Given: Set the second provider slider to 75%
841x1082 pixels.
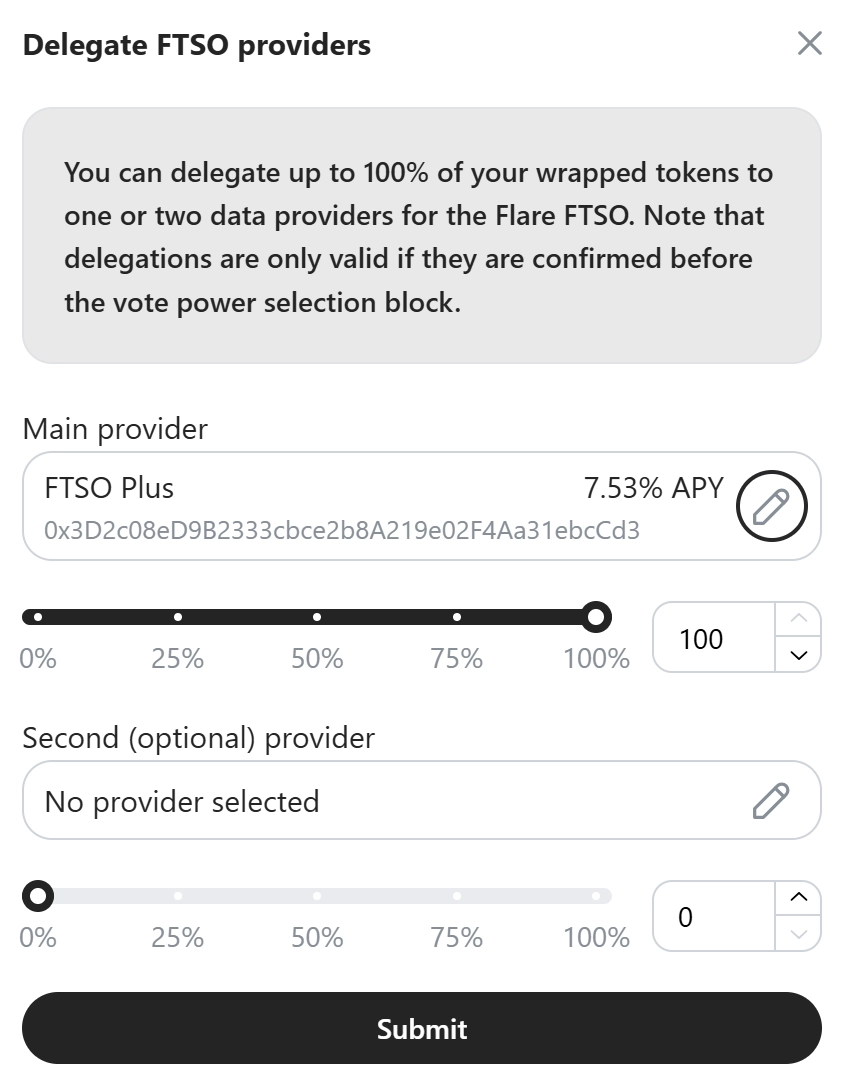Looking at the screenshot, I should pyautogui.click(x=457, y=896).
